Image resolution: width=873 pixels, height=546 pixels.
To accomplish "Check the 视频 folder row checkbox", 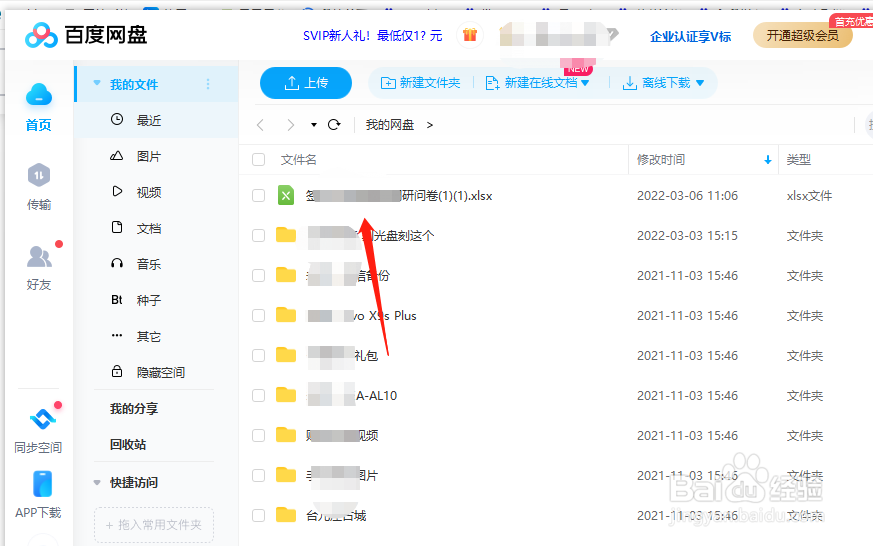I will pos(258,435).
